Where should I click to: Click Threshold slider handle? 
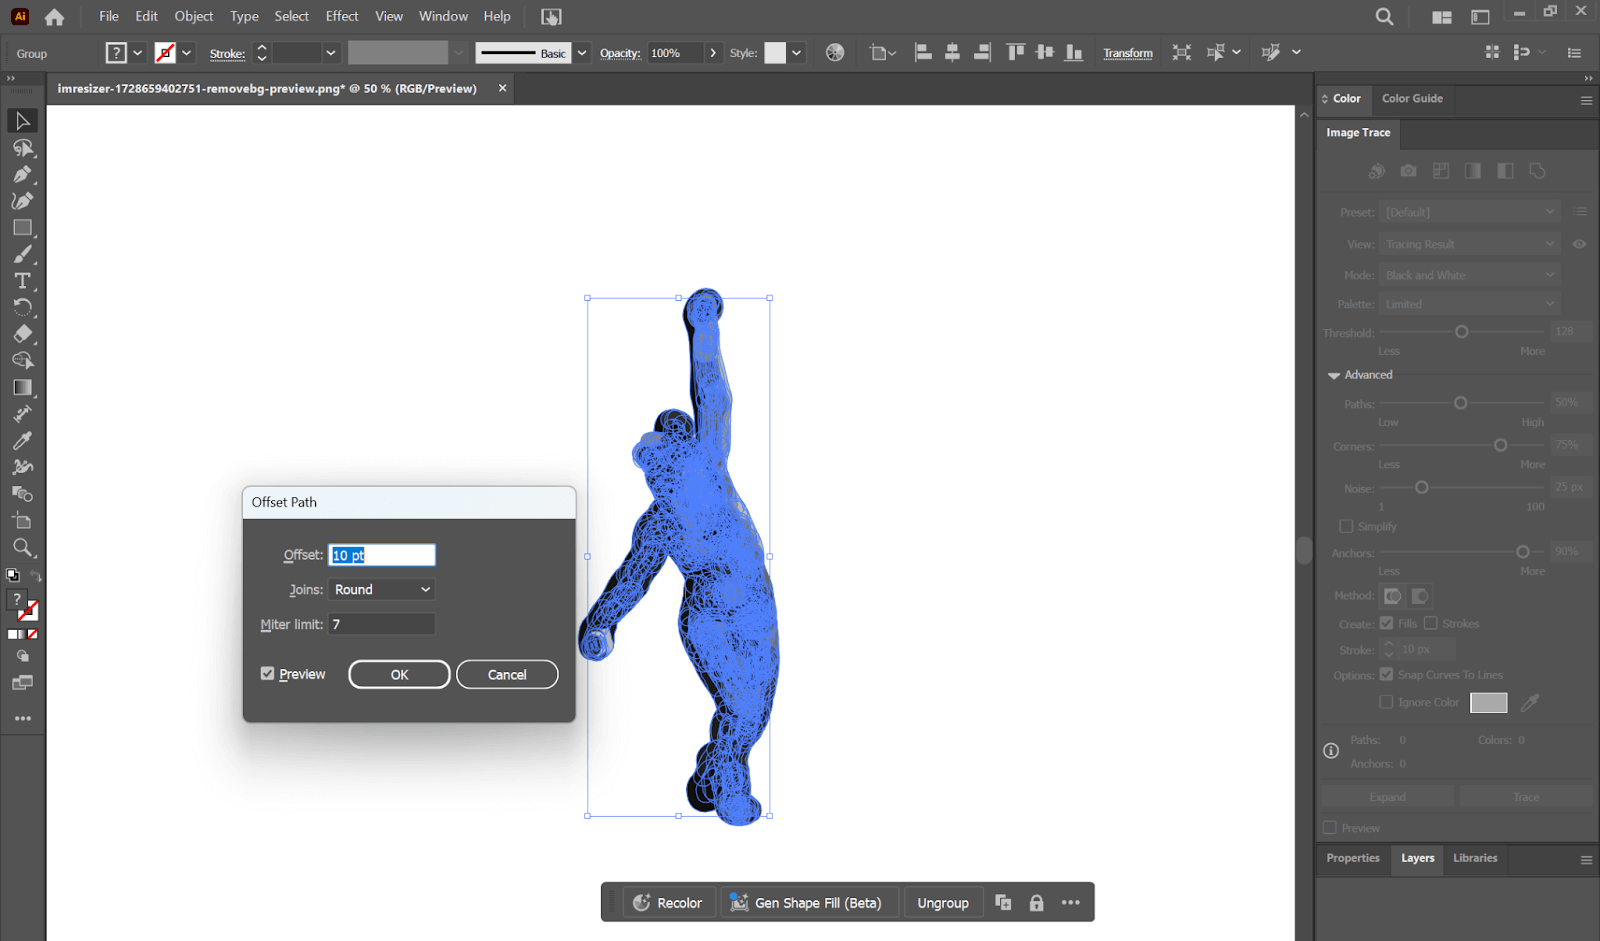[x=1461, y=332]
